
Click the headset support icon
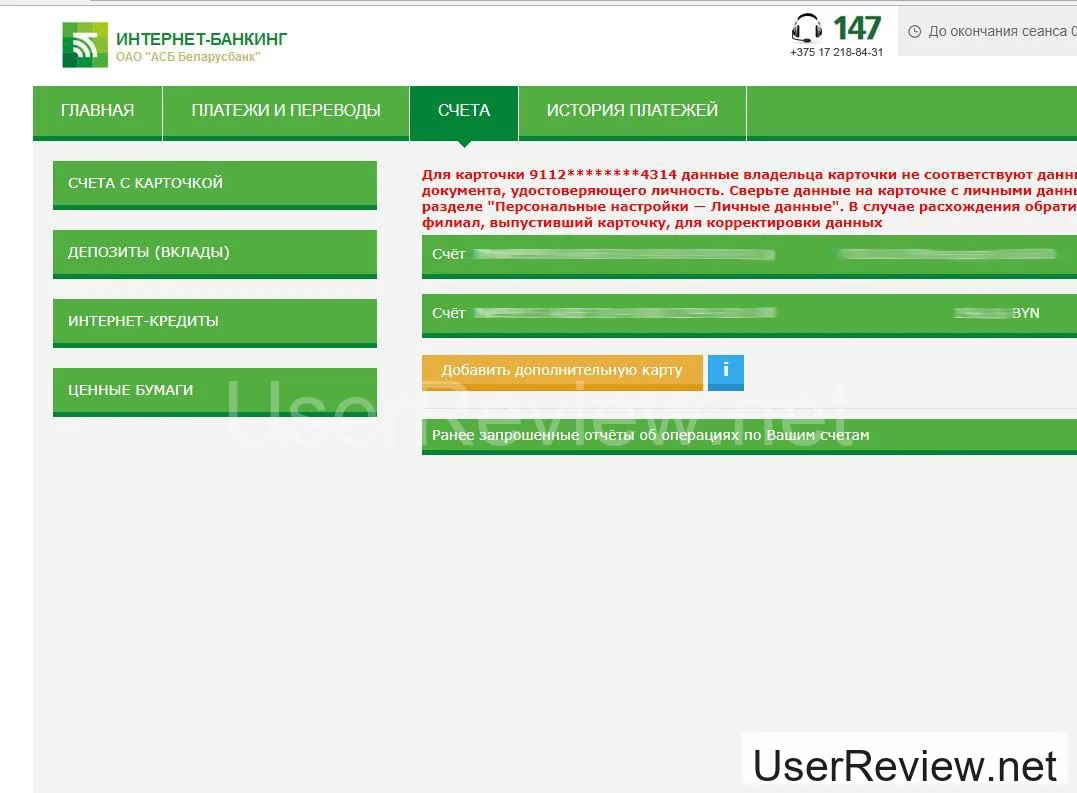[x=807, y=27]
